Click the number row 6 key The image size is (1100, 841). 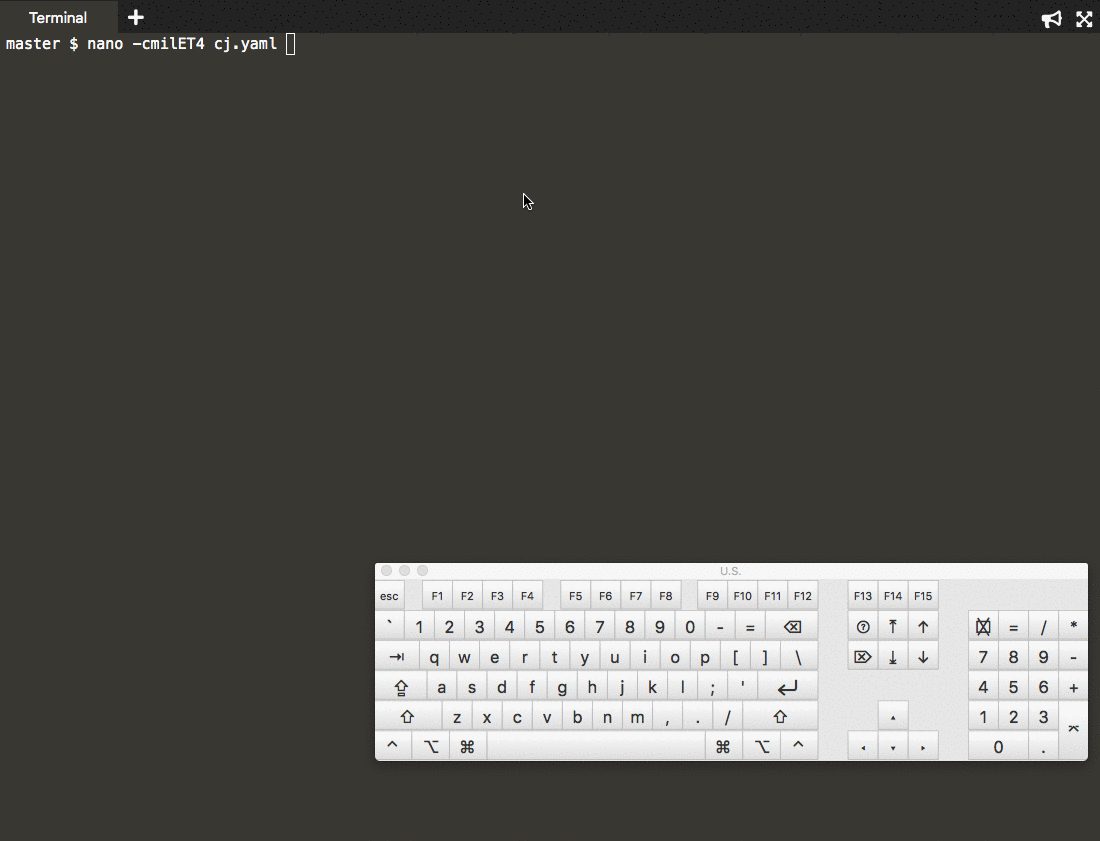tap(570, 627)
